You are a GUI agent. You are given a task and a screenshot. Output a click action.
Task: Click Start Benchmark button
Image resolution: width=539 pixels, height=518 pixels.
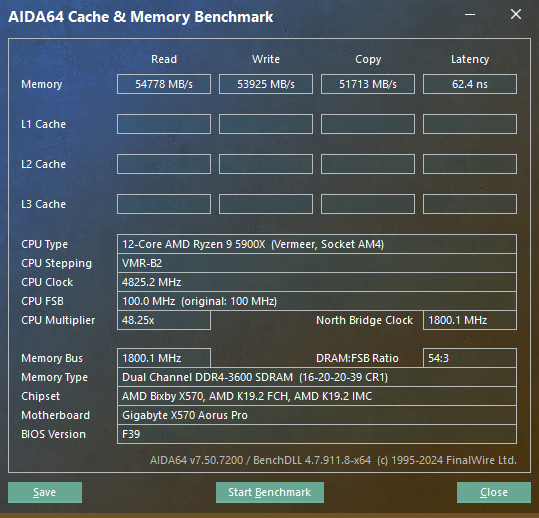270,492
